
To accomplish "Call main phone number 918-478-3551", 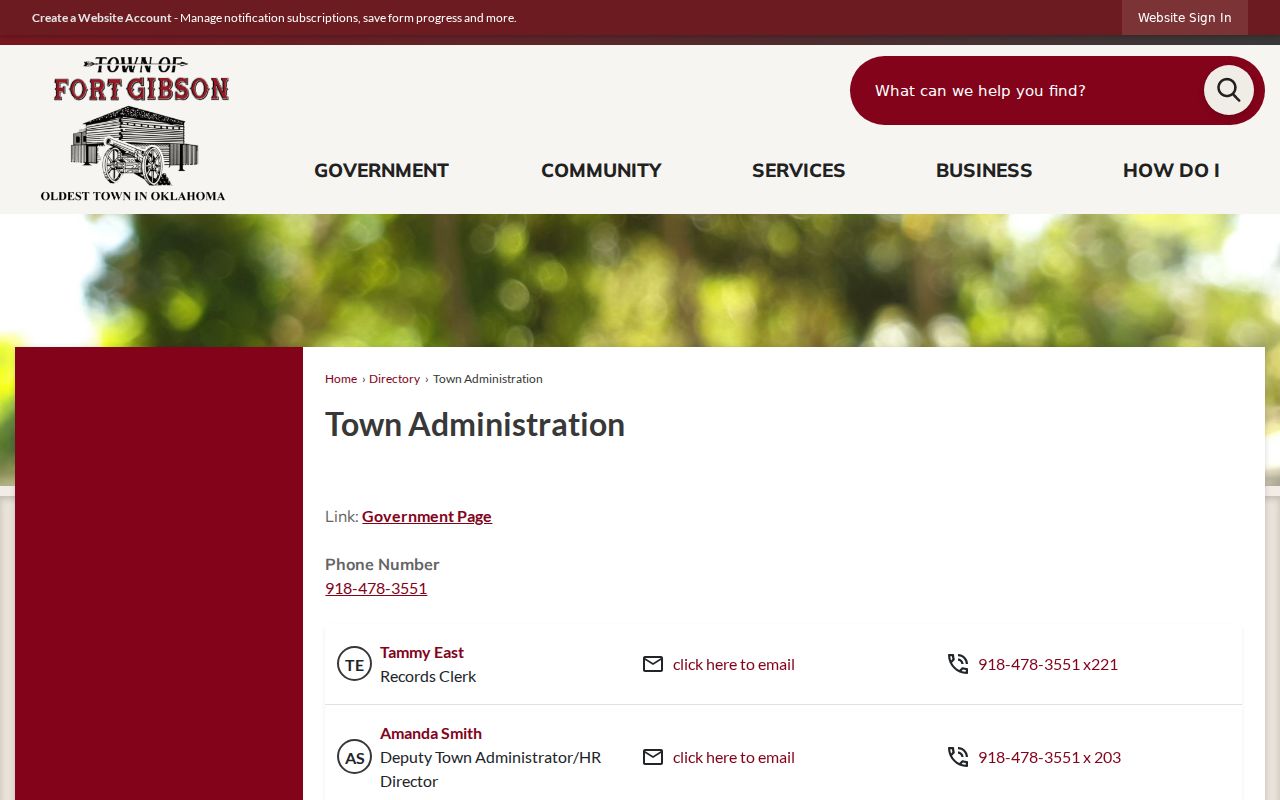I will tap(376, 588).
